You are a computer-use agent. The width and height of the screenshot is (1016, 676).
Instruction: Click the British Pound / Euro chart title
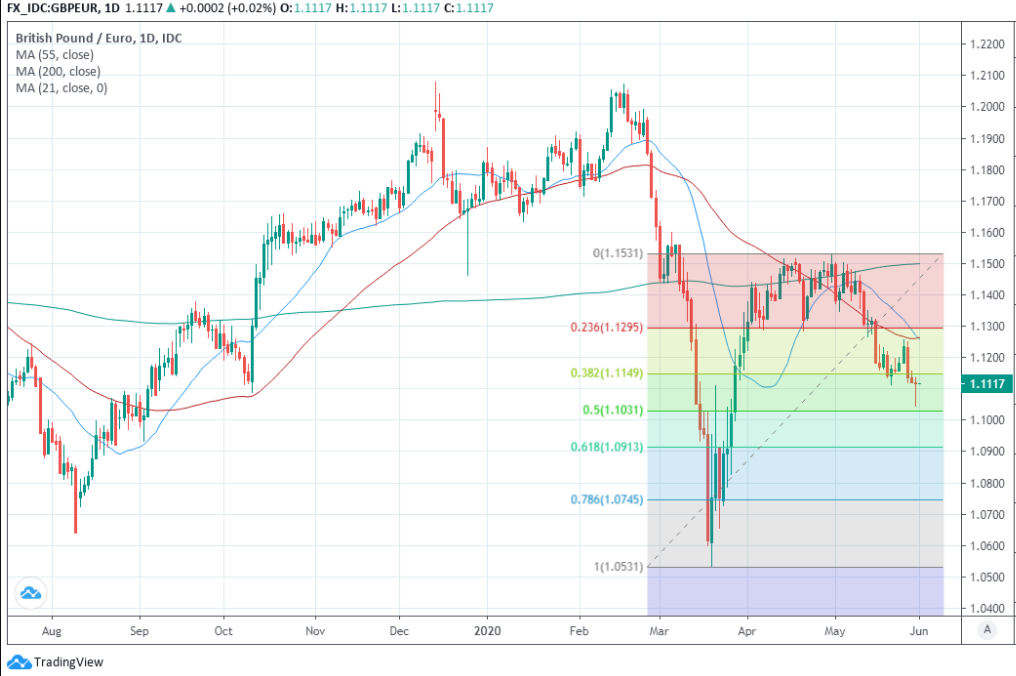point(98,38)
